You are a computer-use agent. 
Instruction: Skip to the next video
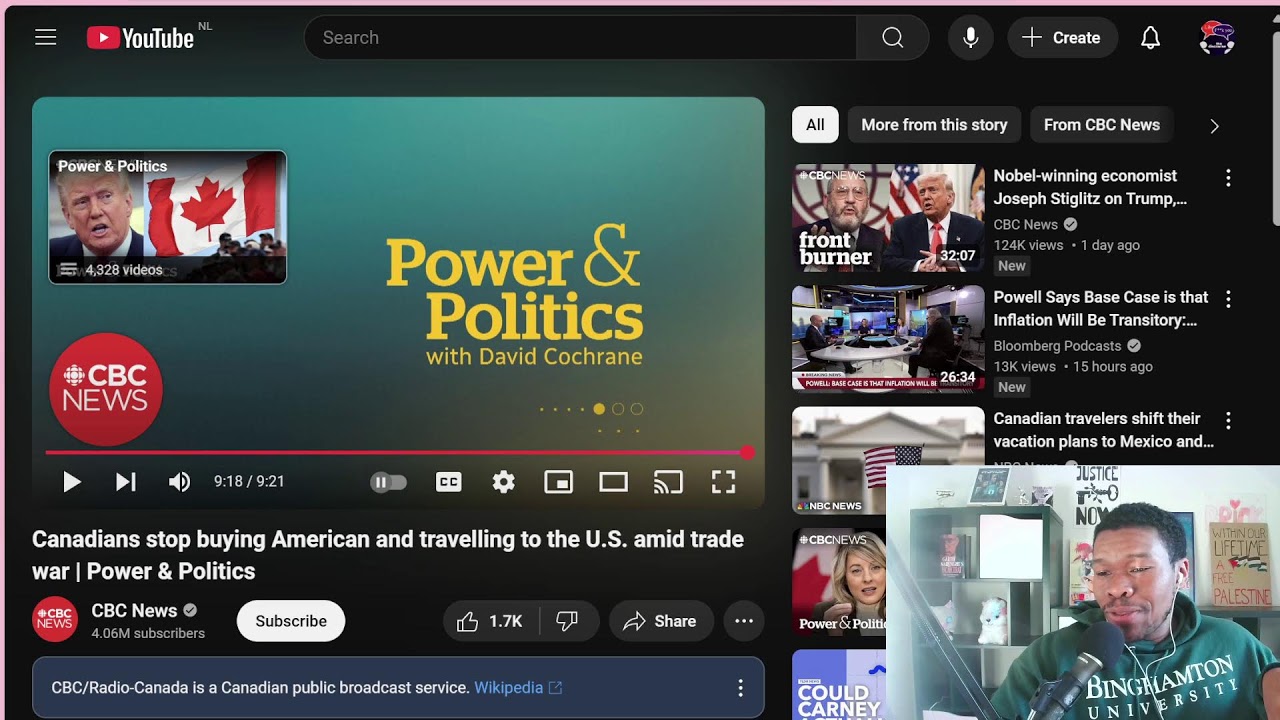126,482
